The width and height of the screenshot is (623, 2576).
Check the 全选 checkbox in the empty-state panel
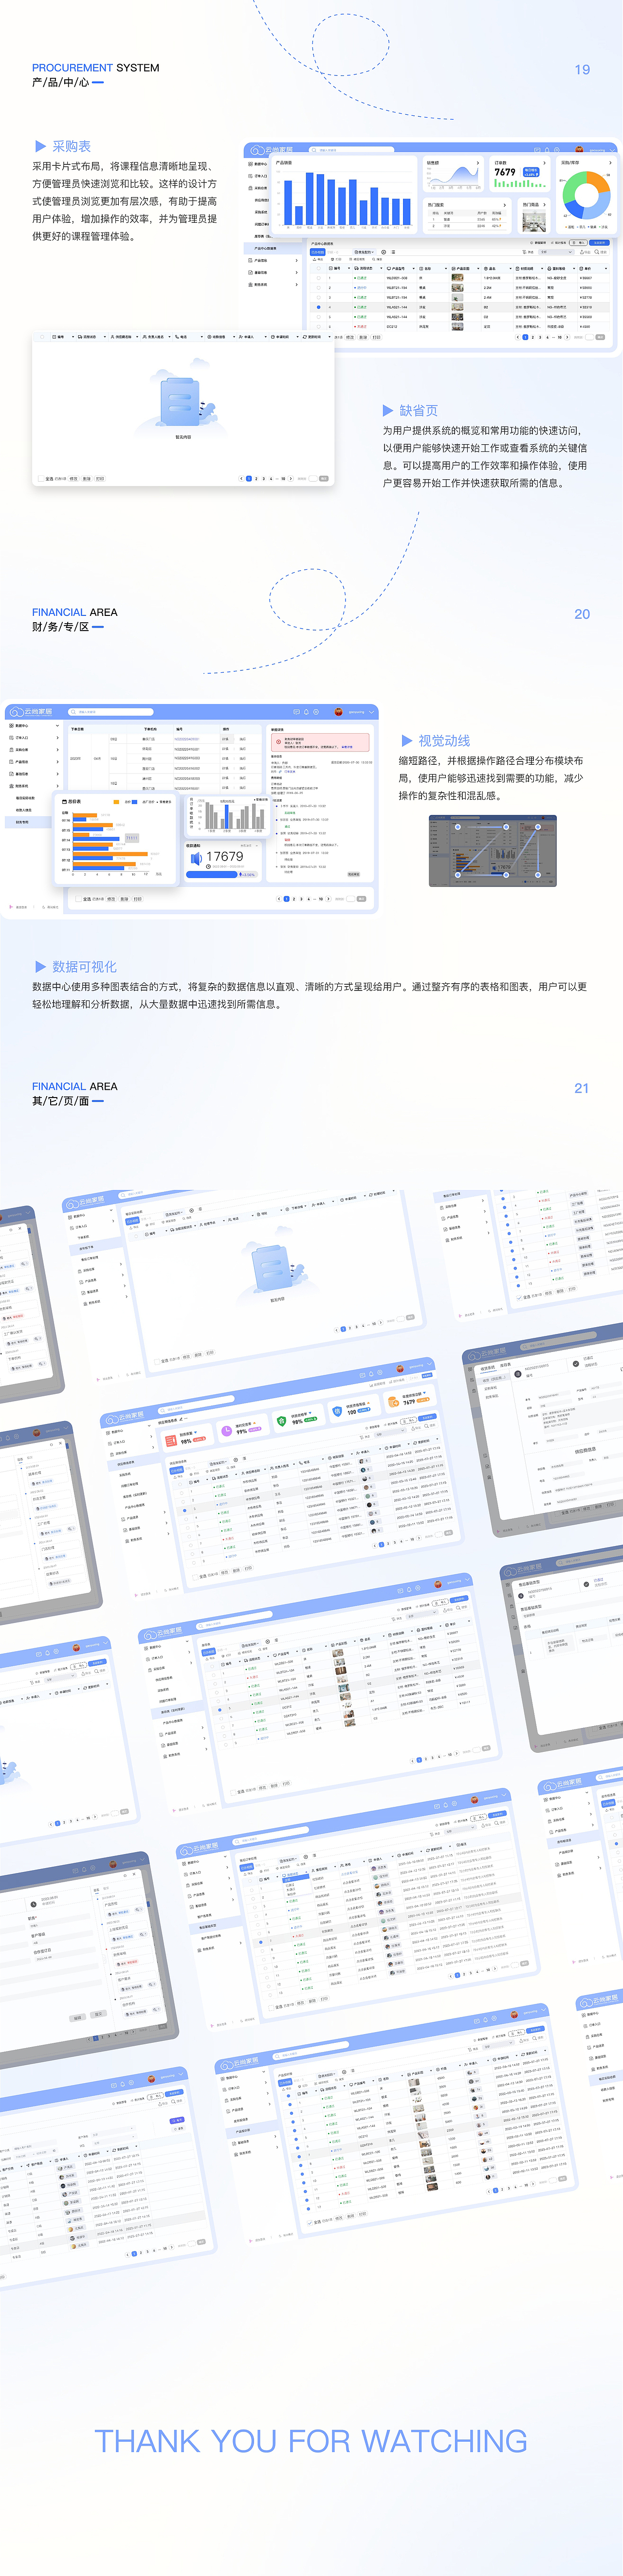click(x=41, y=479)
